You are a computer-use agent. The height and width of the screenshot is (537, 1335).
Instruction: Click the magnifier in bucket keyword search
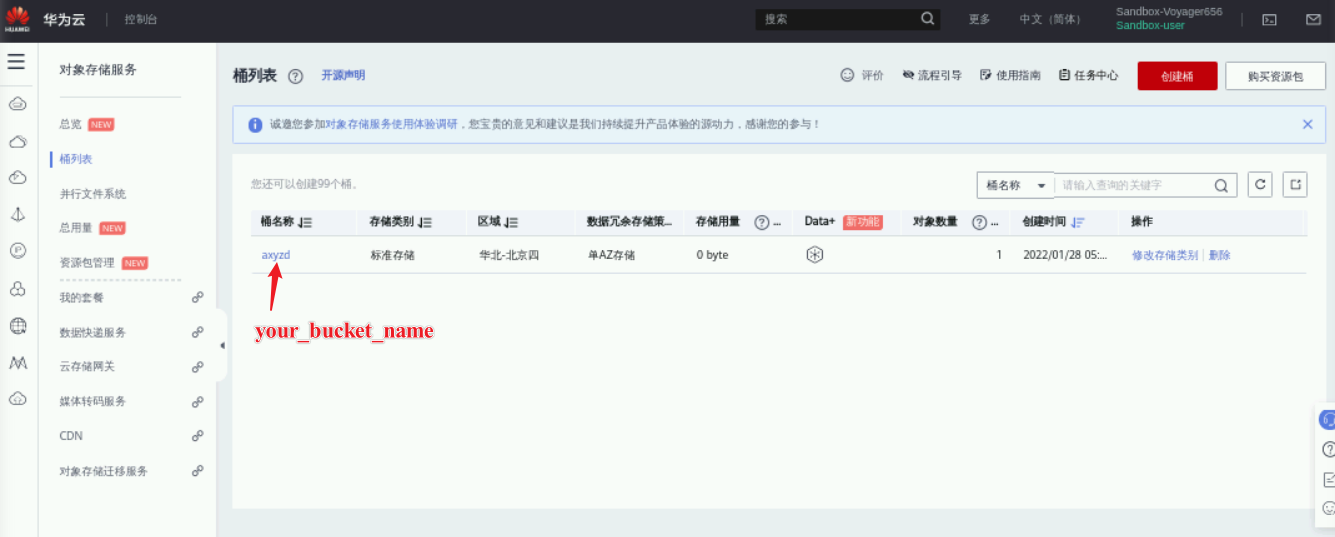point(1221,185)
